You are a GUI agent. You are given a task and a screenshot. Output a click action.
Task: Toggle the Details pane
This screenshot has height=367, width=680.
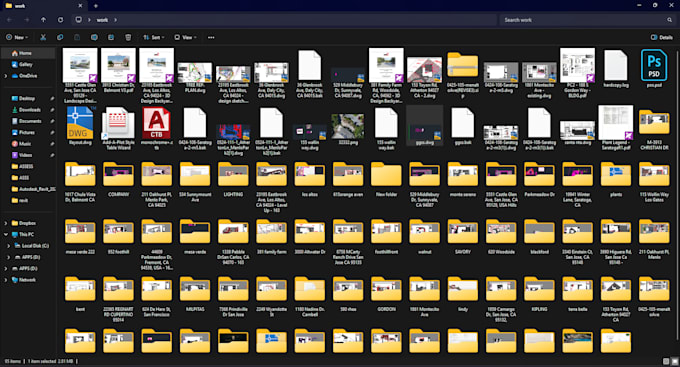[x=662, y=37]
